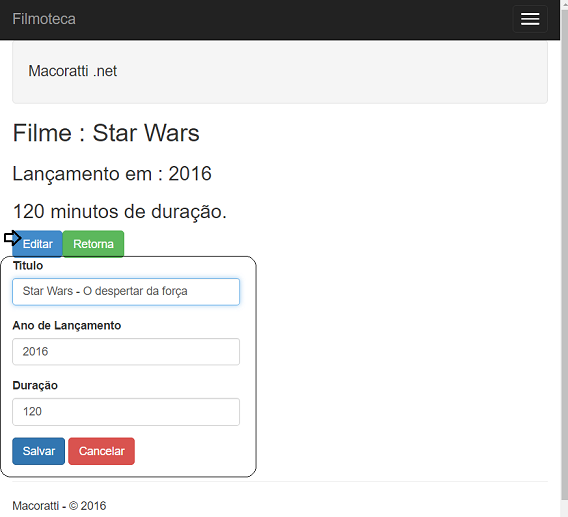This screenshot has height=517, width=568.
Task: Click the 120 minutos de duração text
Action: (x=120, y=211)
